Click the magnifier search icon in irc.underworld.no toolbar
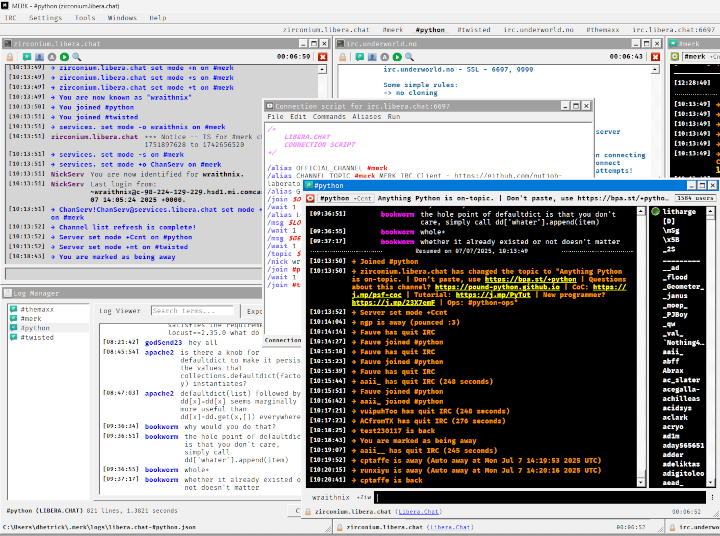 tap(409, 57)
